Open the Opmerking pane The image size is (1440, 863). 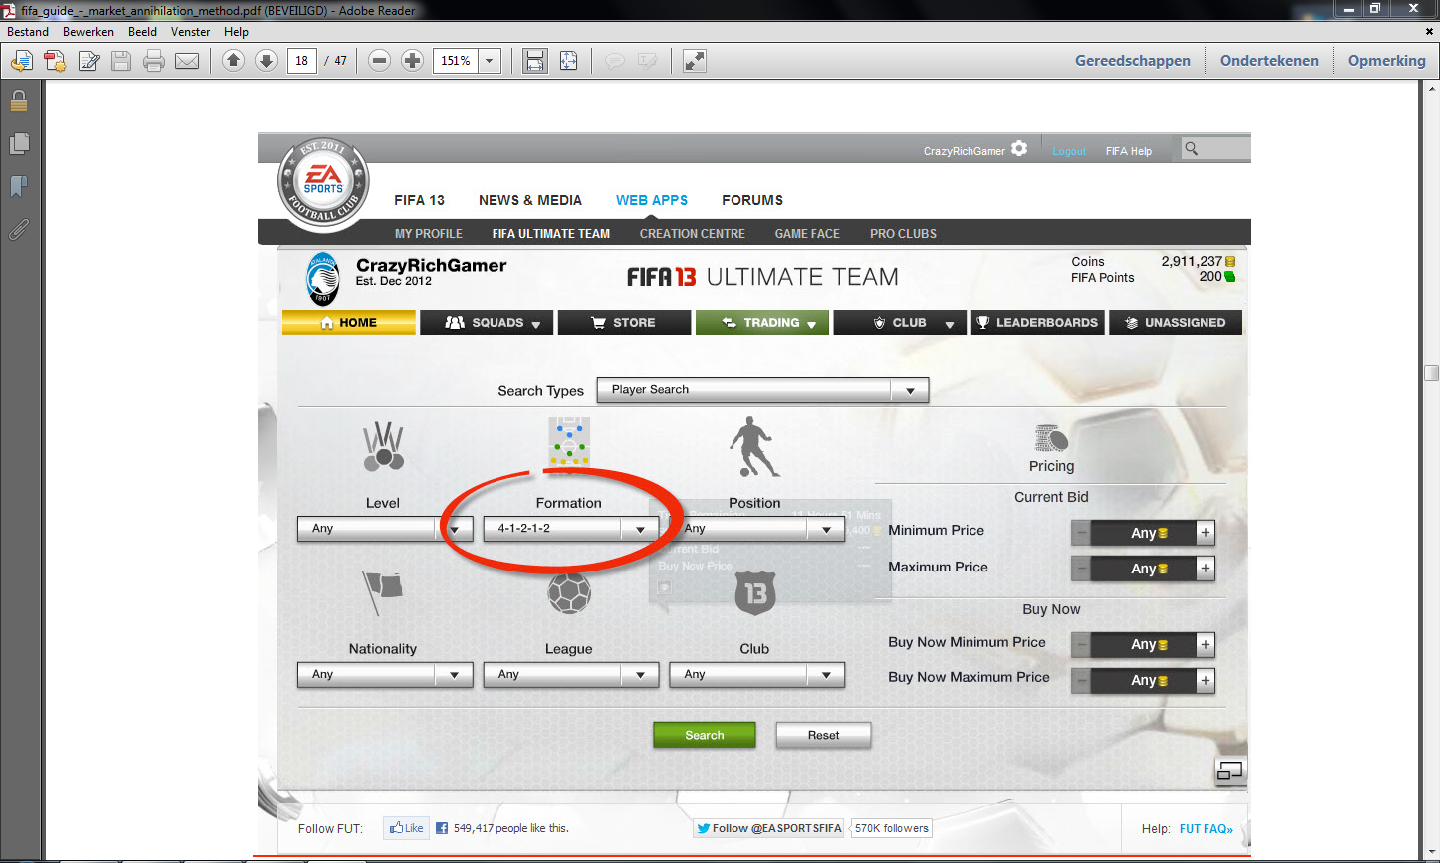point(1386,61)
